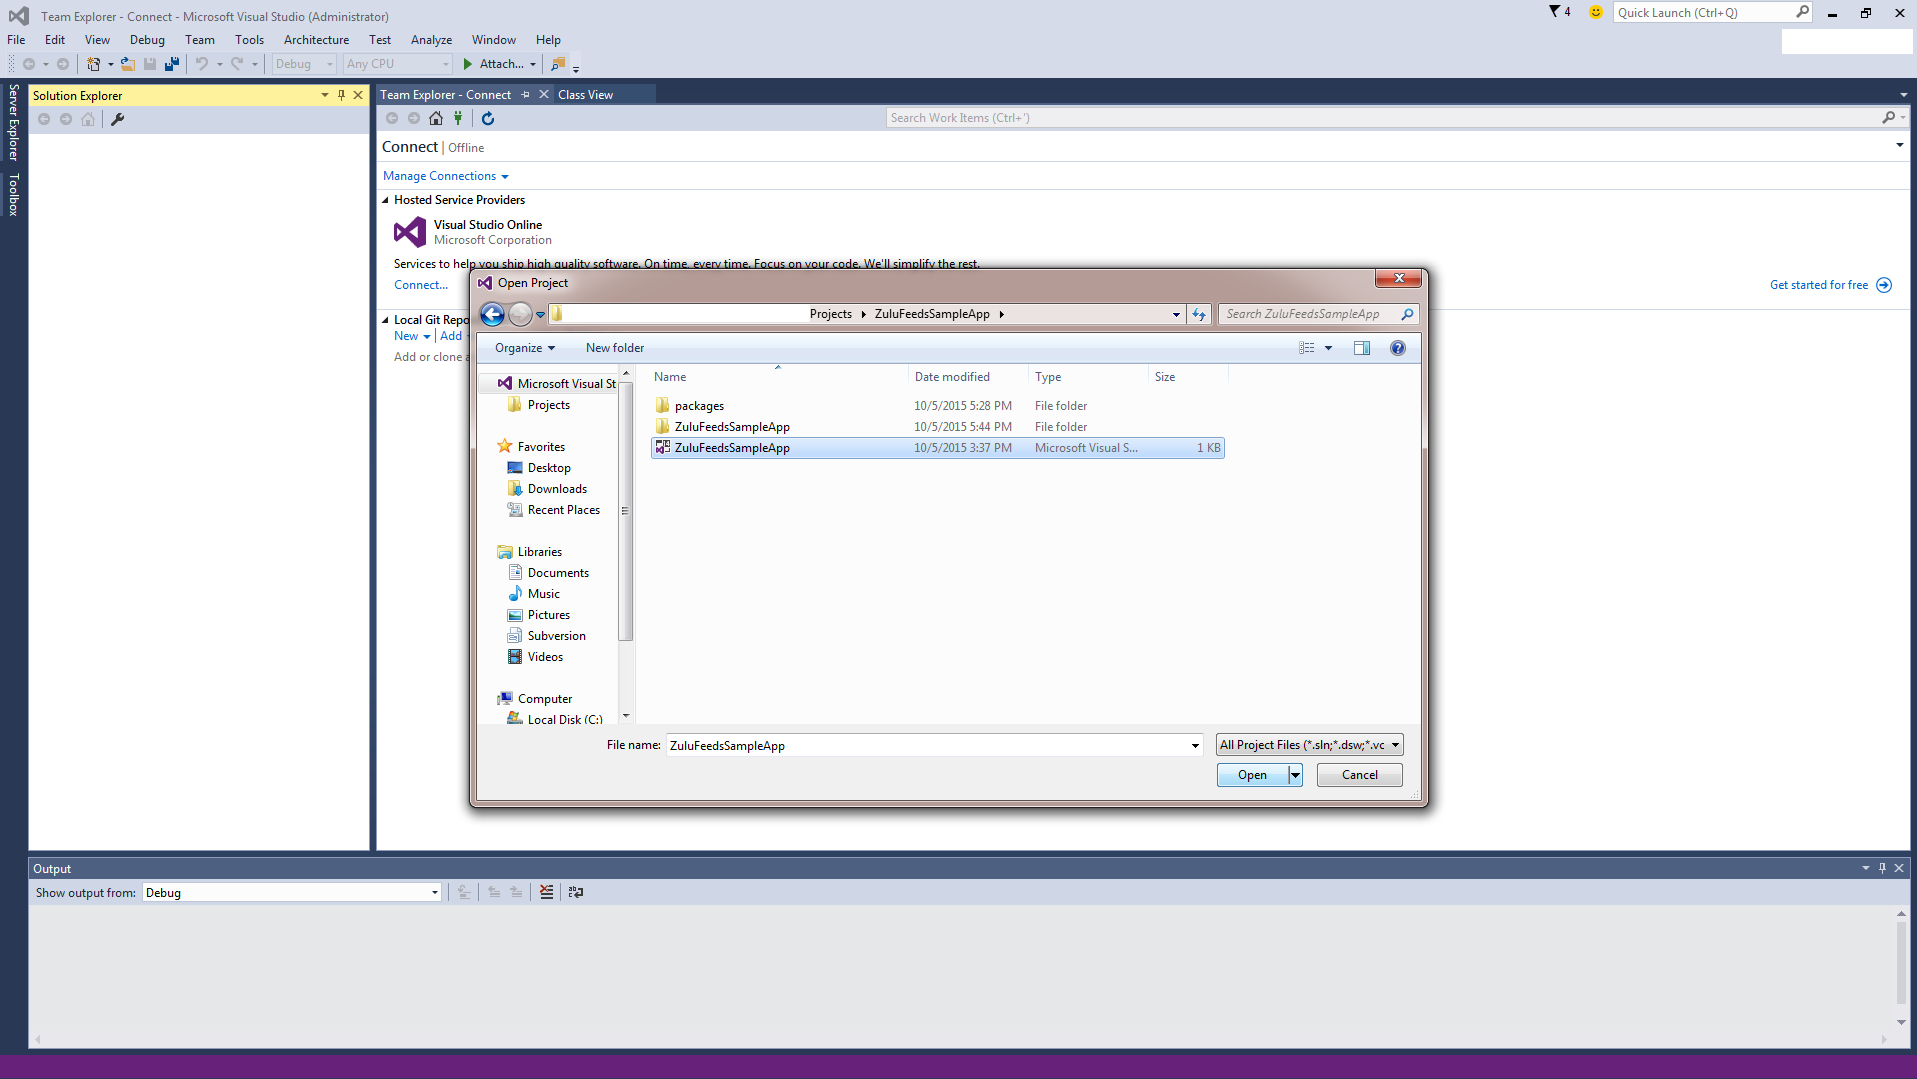Select the packages folder in file list
This screenshot has height=1079, width=1917.
coord(699,406)
